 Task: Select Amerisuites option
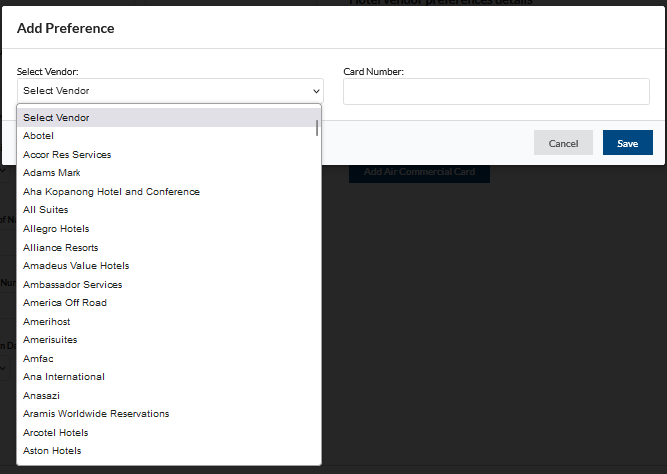pos(169,340)
